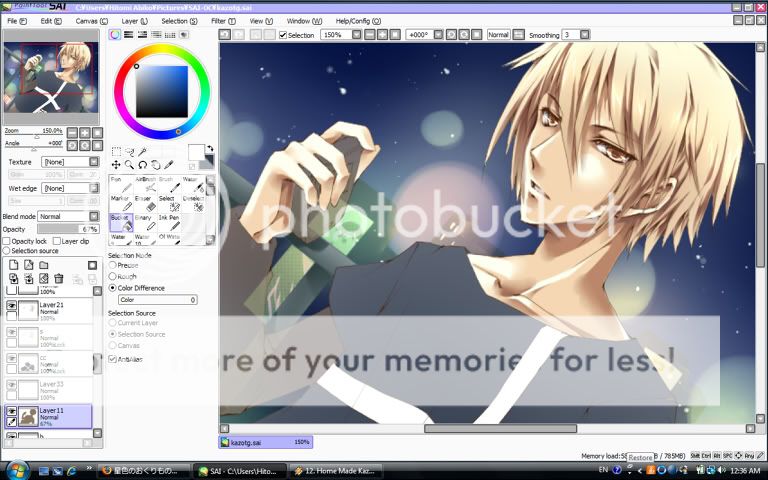Viewport: 768px width, 480px height.
Task: Choose the Deselect brush tool
Action: click(x=193, y=204)
